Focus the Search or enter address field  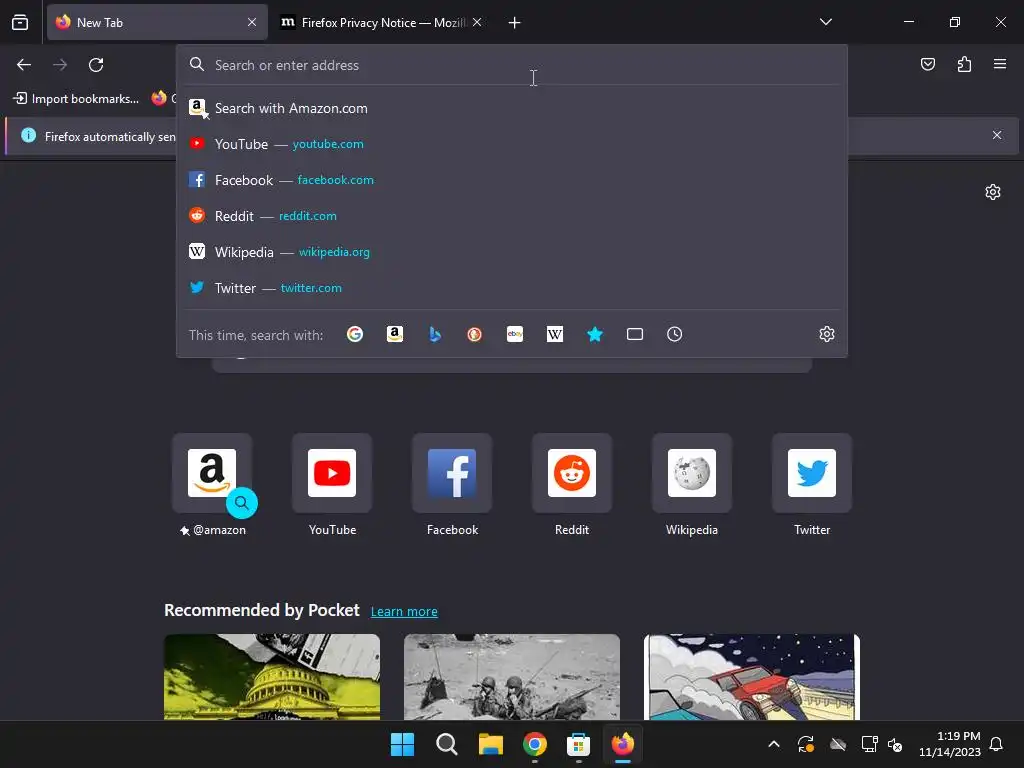512,65
